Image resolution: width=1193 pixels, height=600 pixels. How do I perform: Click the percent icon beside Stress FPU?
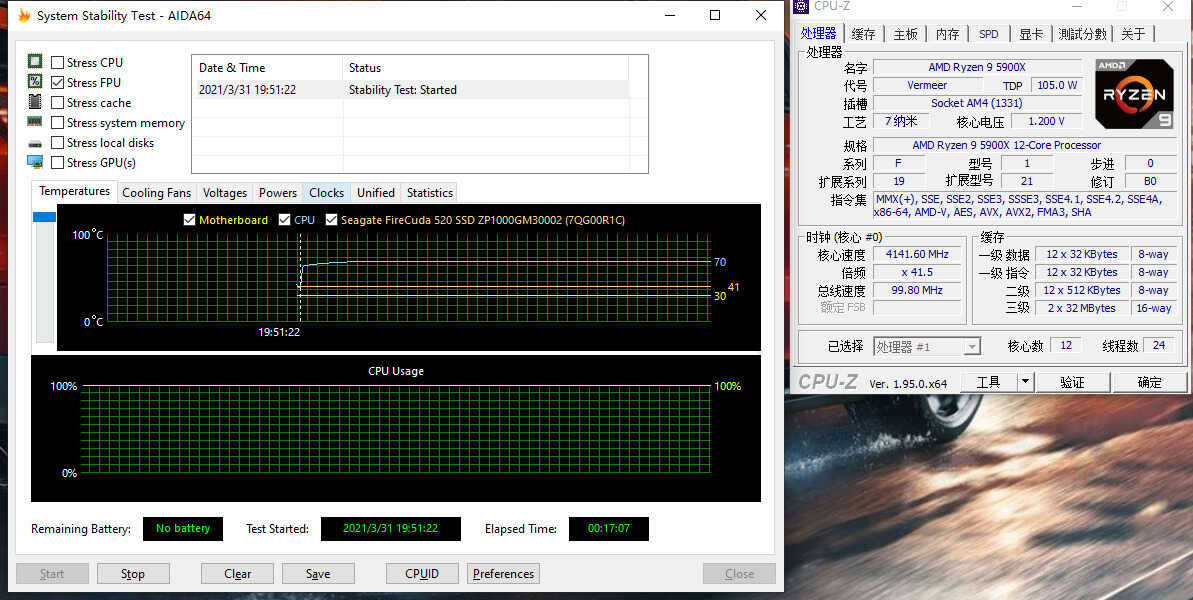35,81
